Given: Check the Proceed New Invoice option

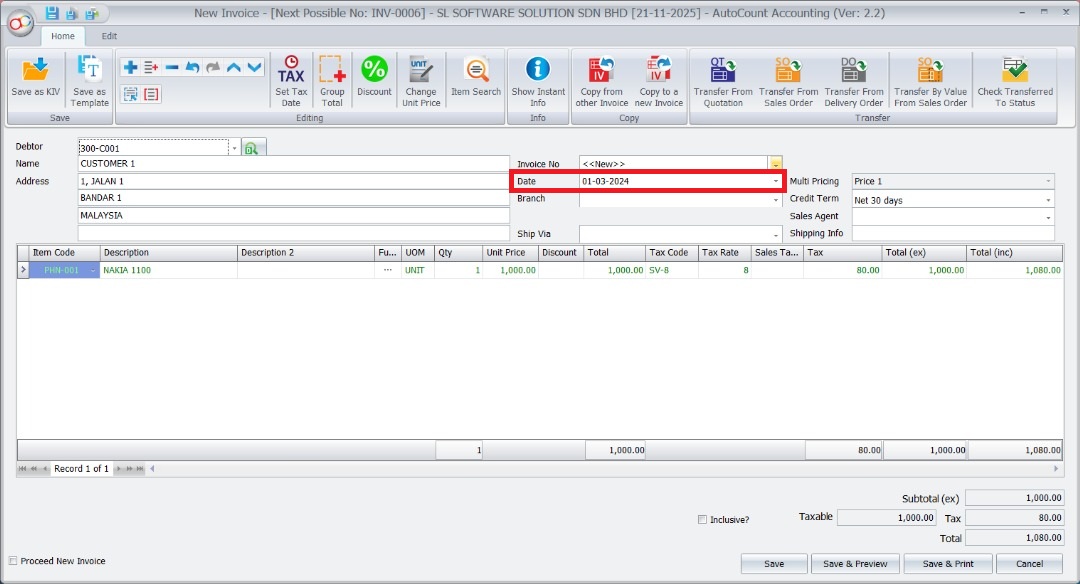Looking at the screenshot, I should [13, 561].
